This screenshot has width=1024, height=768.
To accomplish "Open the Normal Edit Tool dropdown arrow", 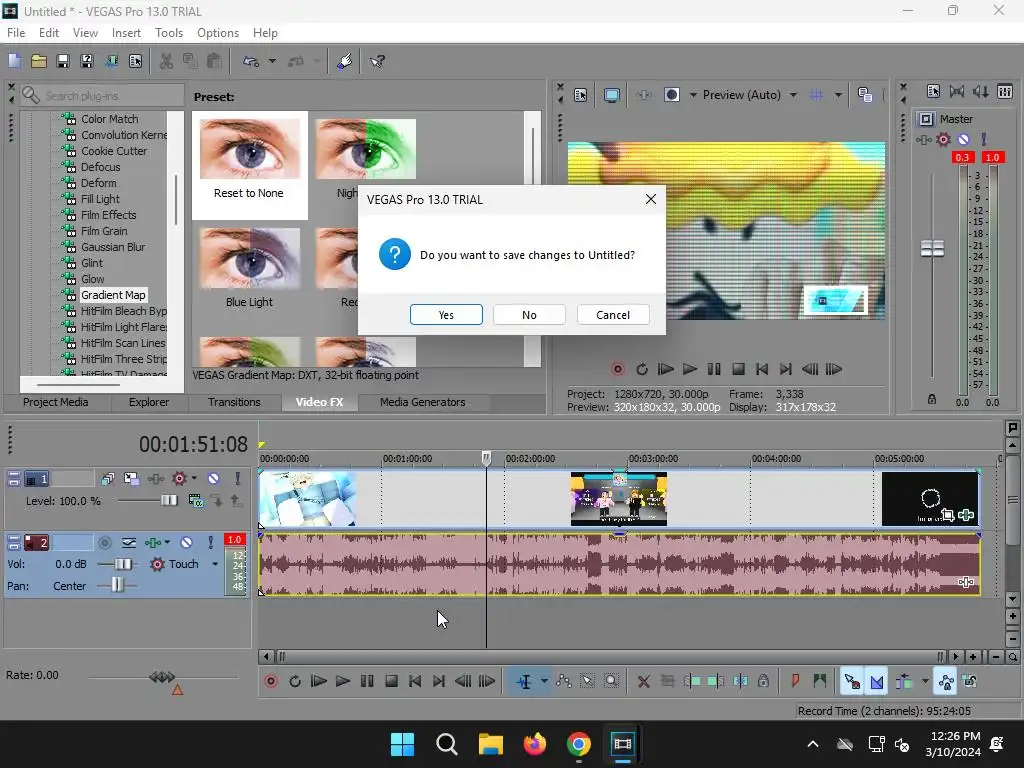I will [x=544, y=681].
